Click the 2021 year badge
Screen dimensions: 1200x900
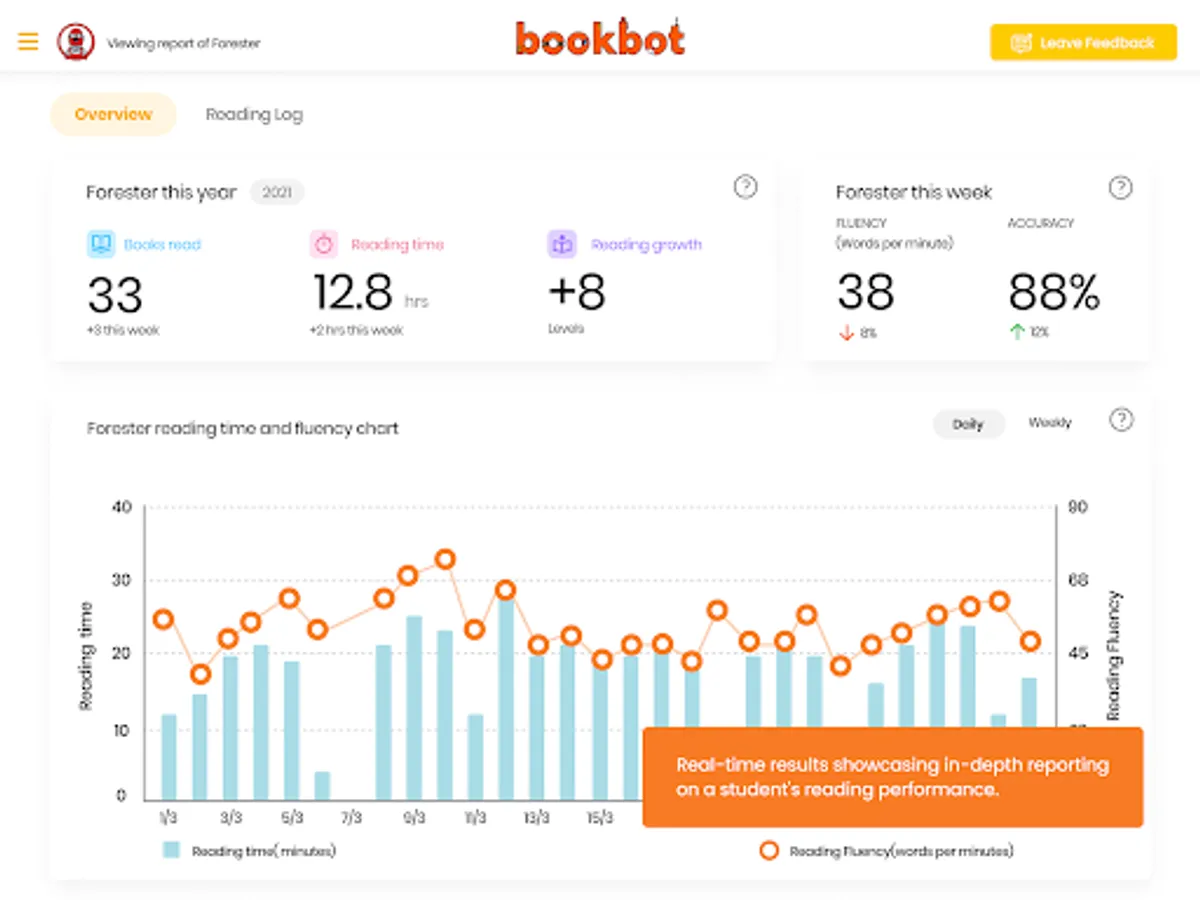pos(277,192)
